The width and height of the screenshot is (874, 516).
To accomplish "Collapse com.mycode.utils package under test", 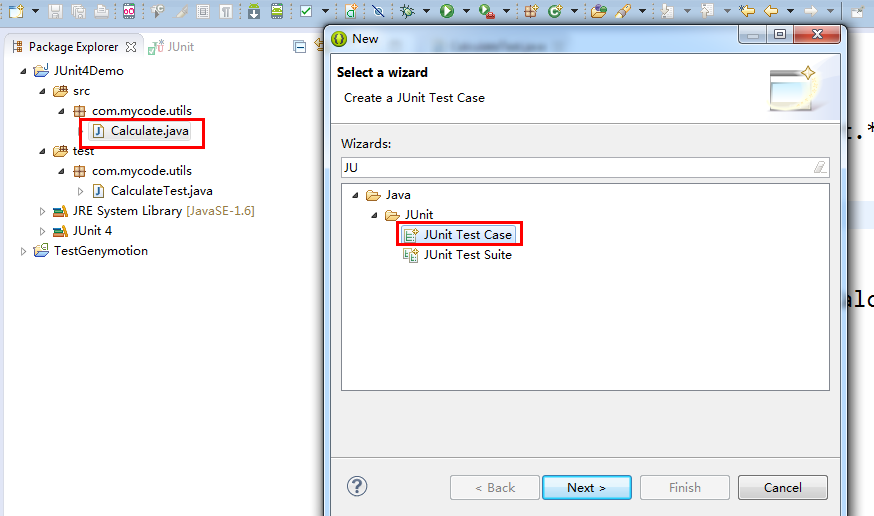I will tap(61, 171).
